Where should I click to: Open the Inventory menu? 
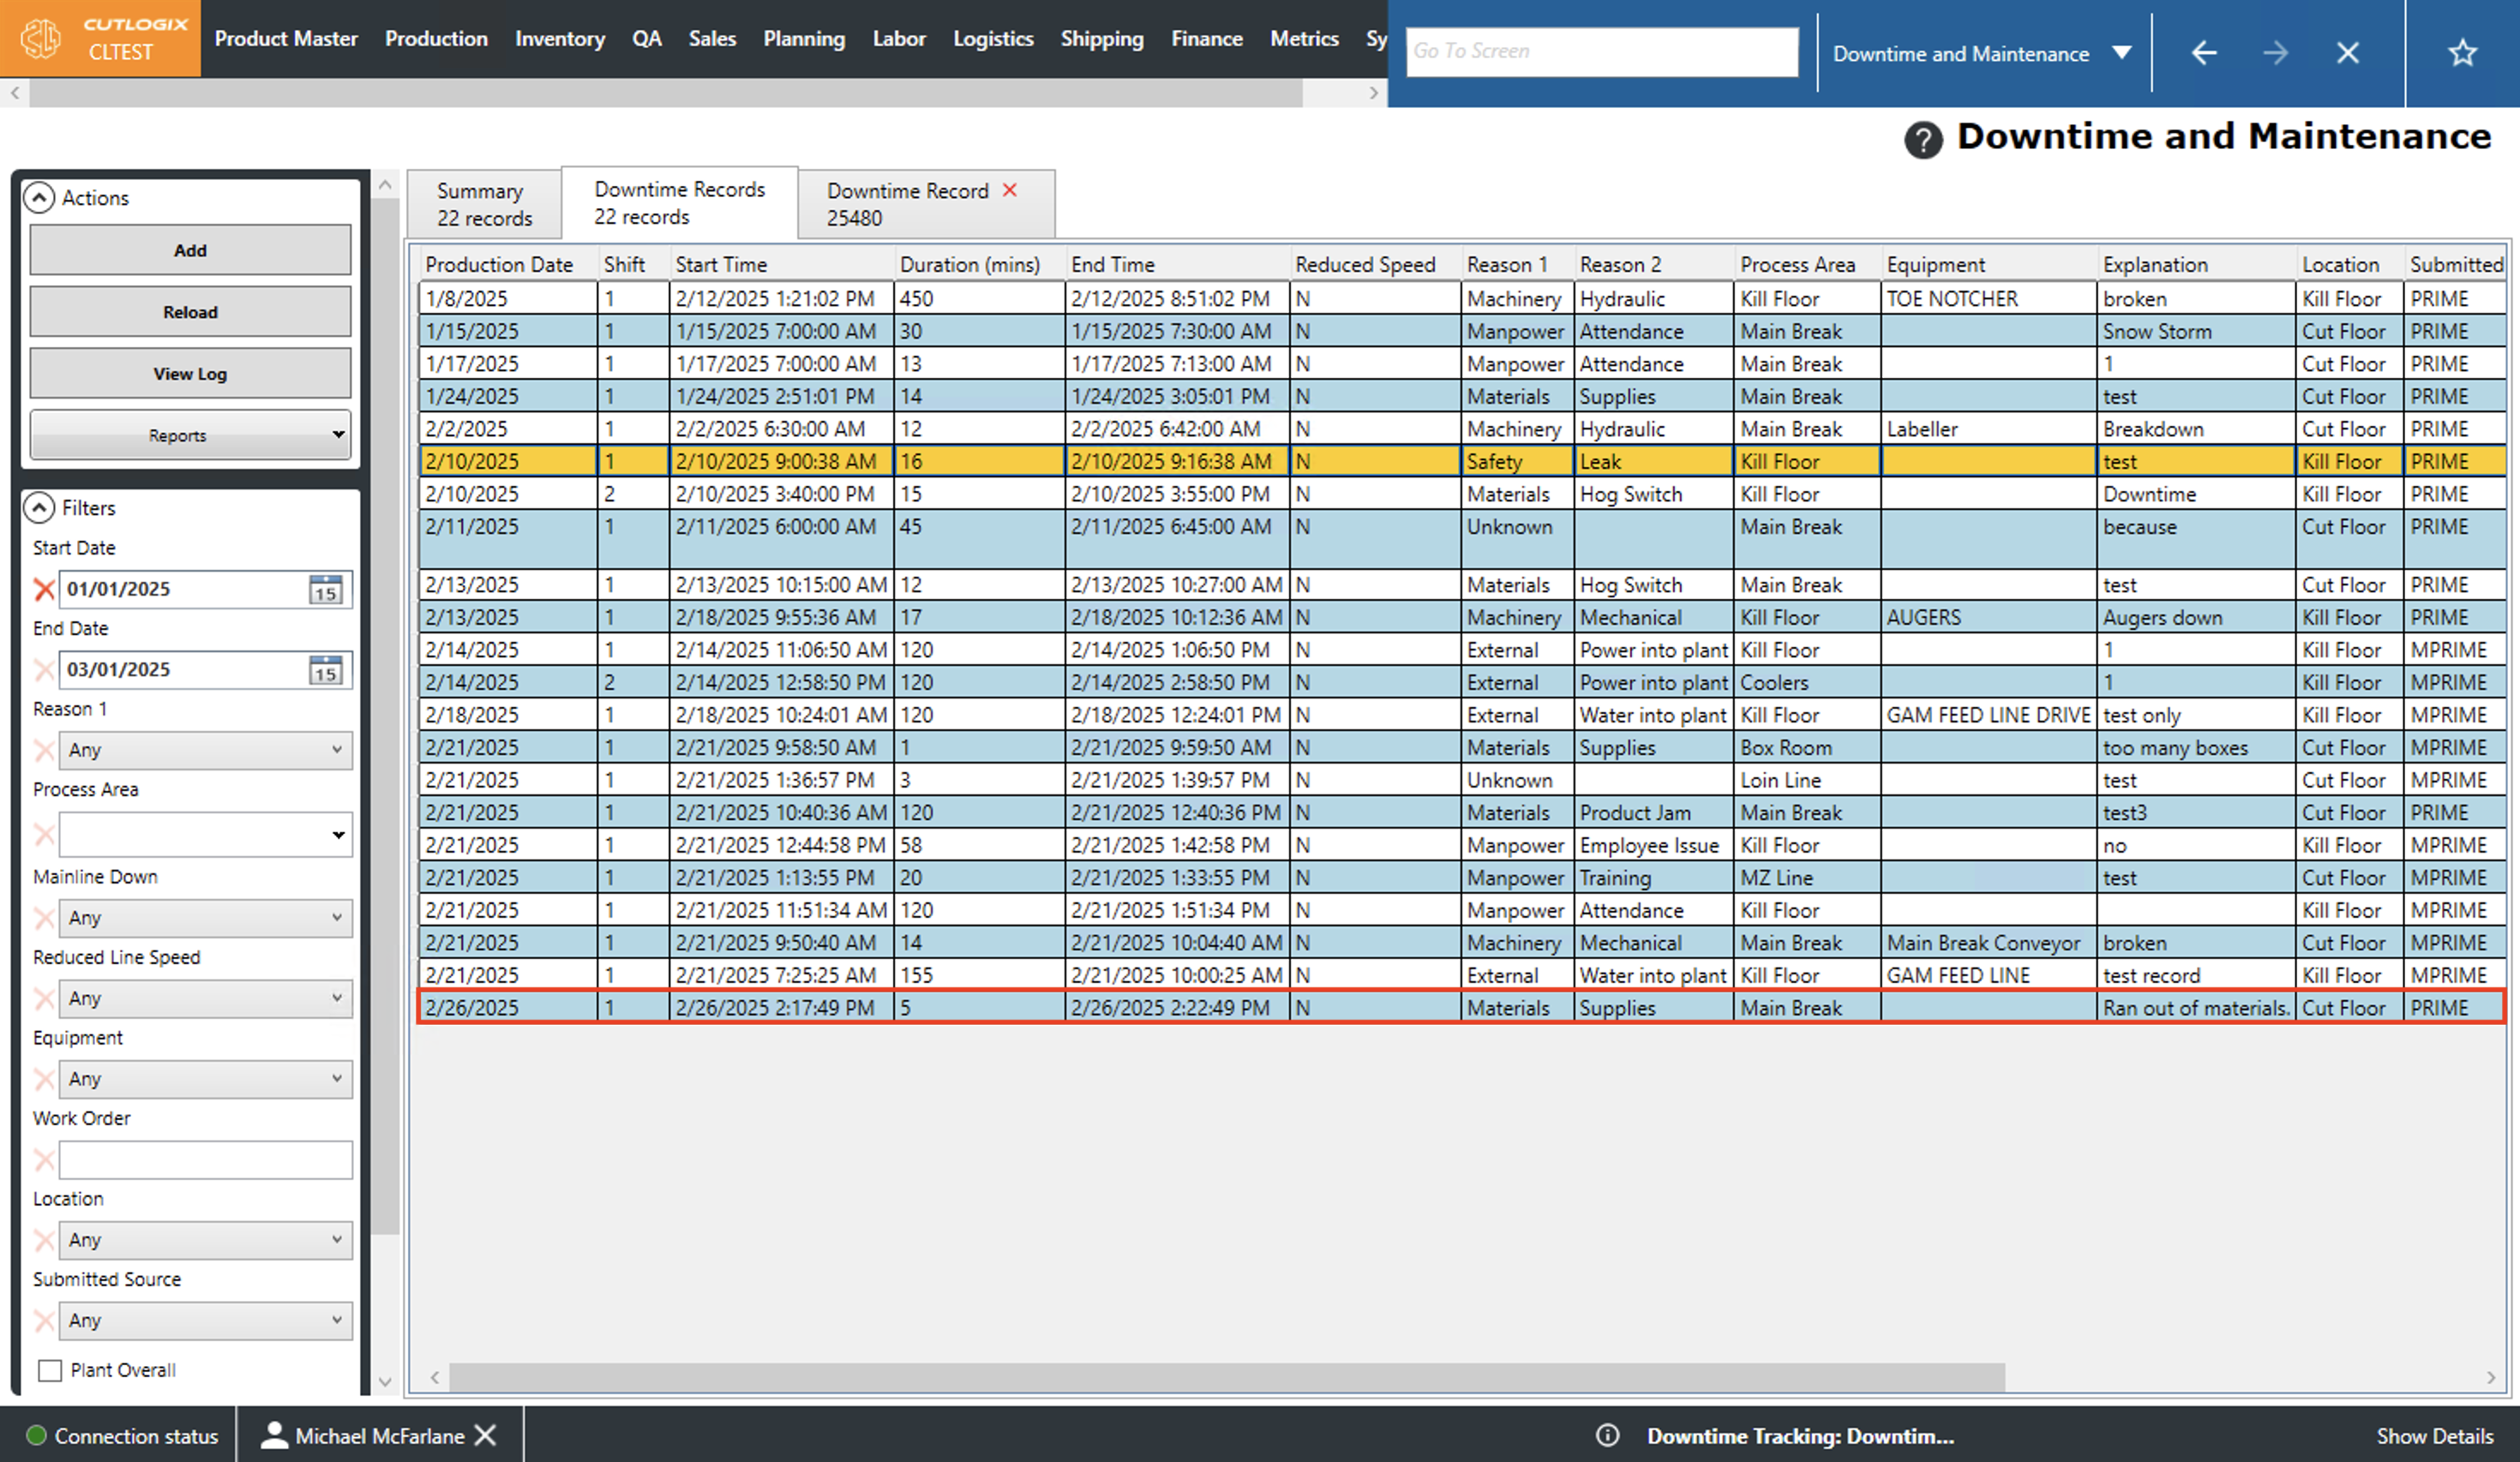click(559, 39)
